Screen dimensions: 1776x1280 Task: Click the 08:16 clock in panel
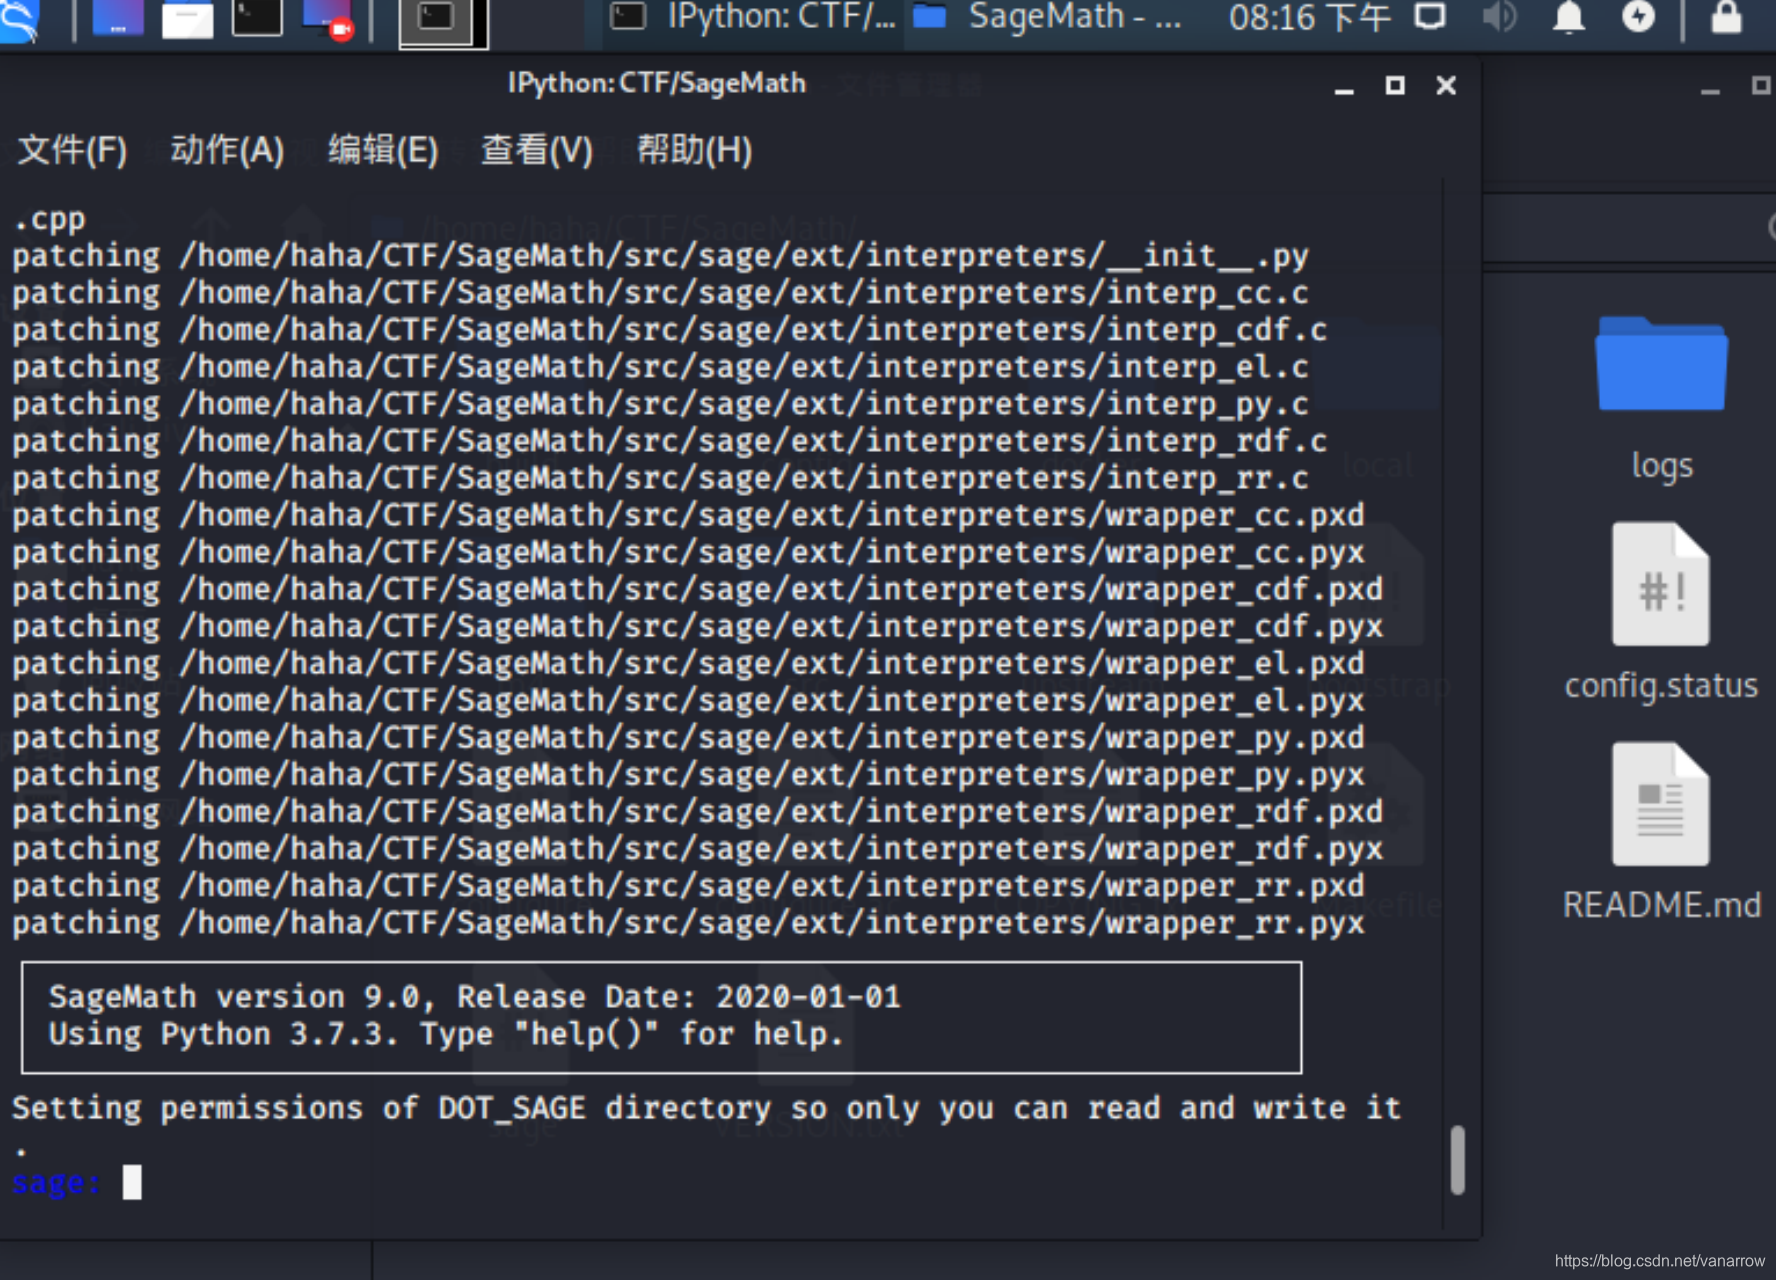tap(1309, 17)
